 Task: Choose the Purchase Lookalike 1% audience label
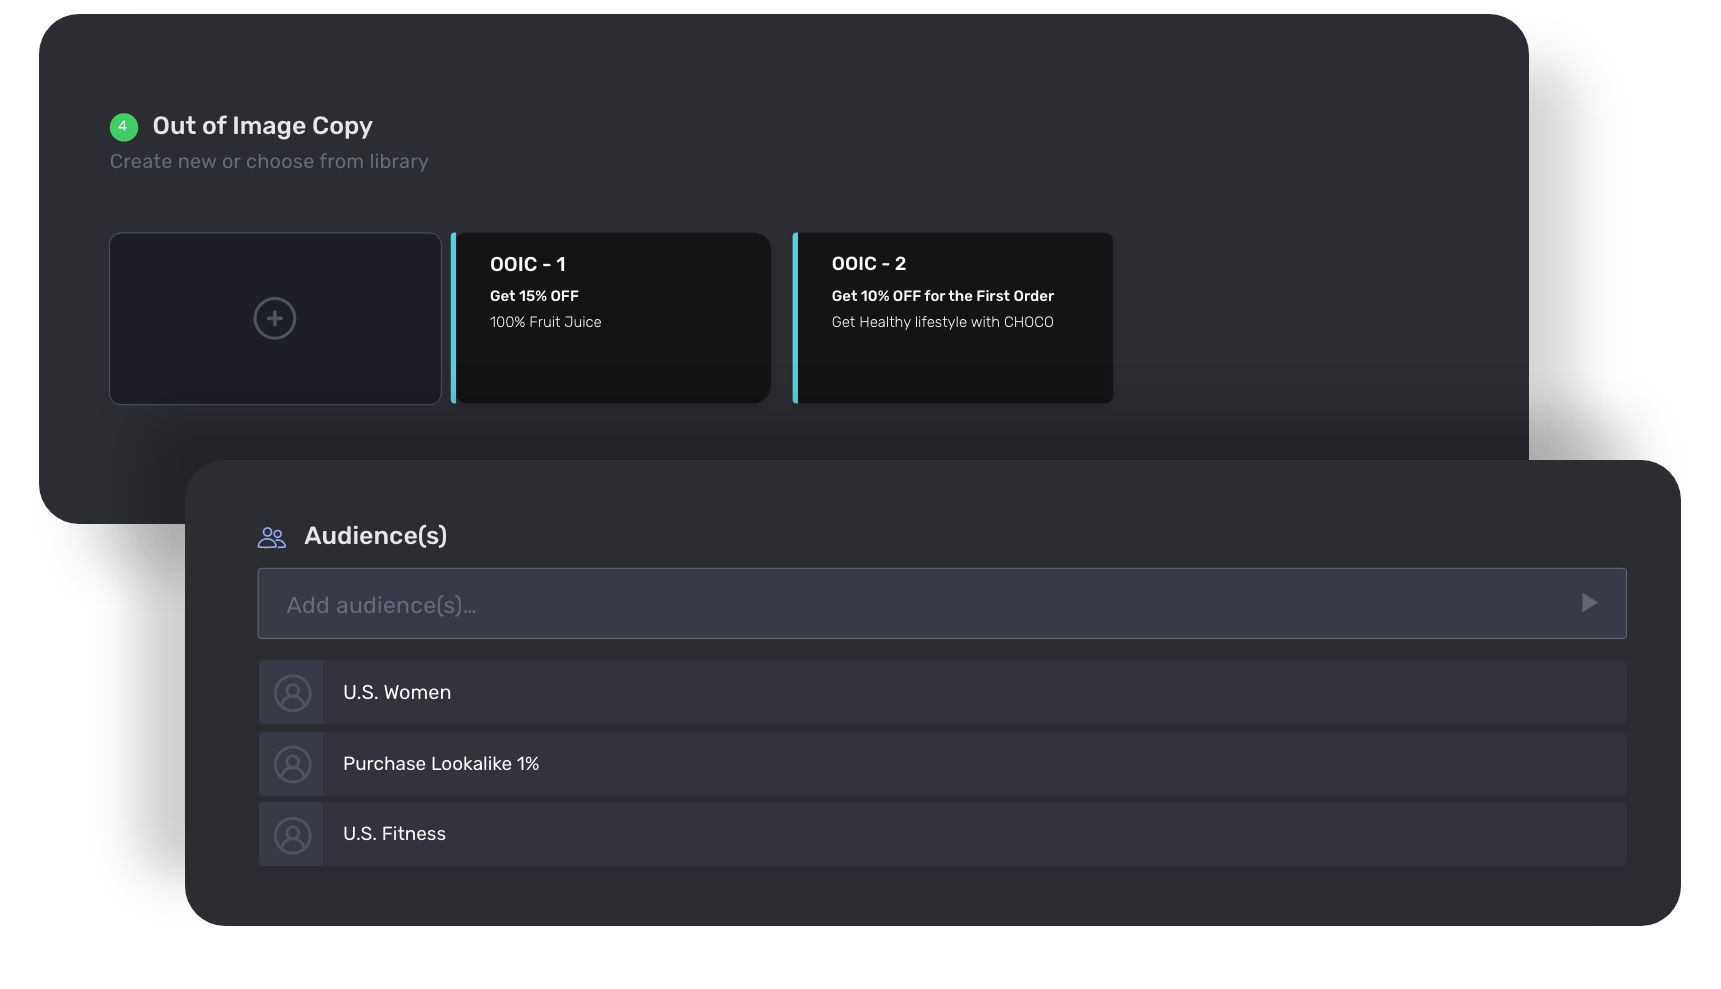[441, 764]
